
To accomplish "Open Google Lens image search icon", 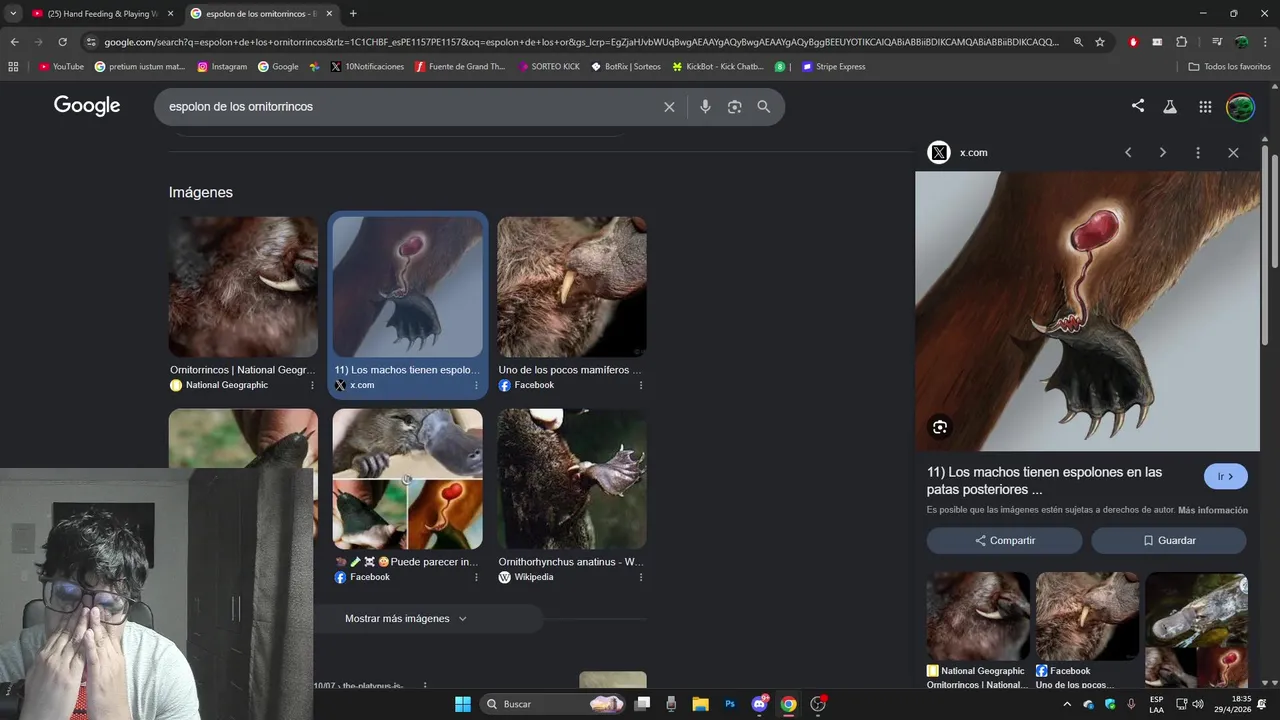I will click(734, 107).
